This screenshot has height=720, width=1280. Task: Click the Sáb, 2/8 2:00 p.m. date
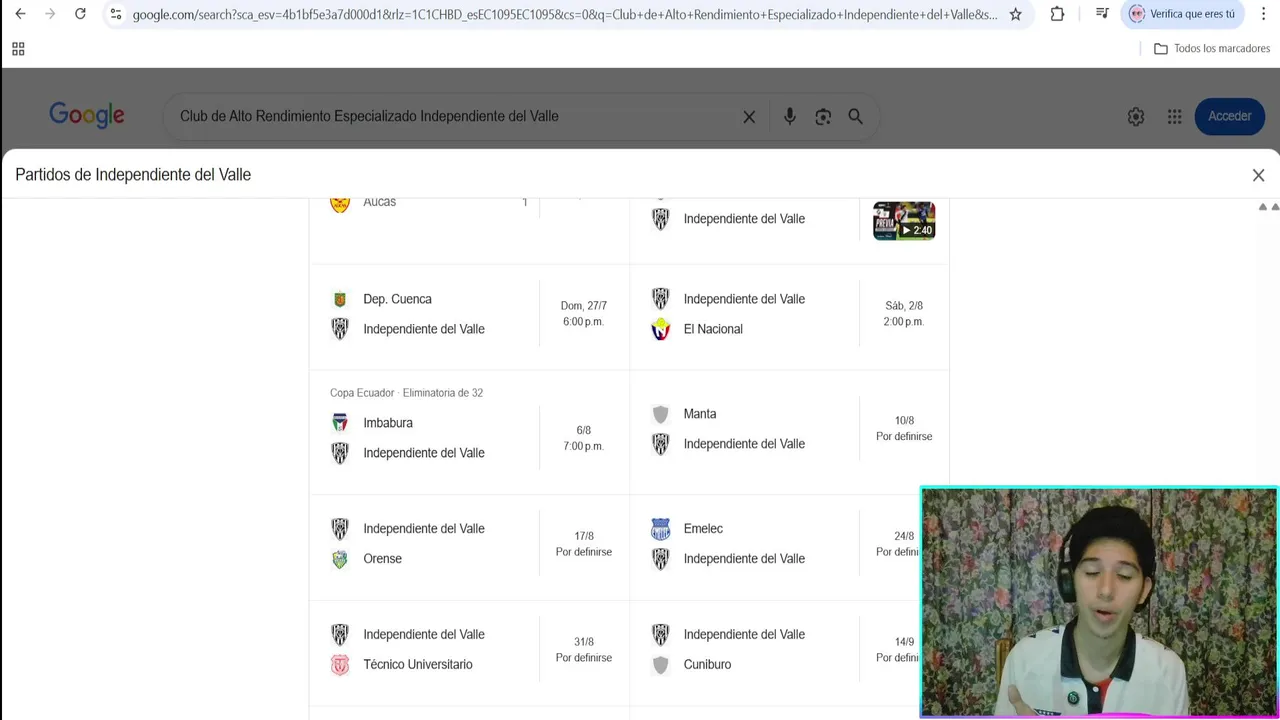pyautogui.click(x=904, y=314)
